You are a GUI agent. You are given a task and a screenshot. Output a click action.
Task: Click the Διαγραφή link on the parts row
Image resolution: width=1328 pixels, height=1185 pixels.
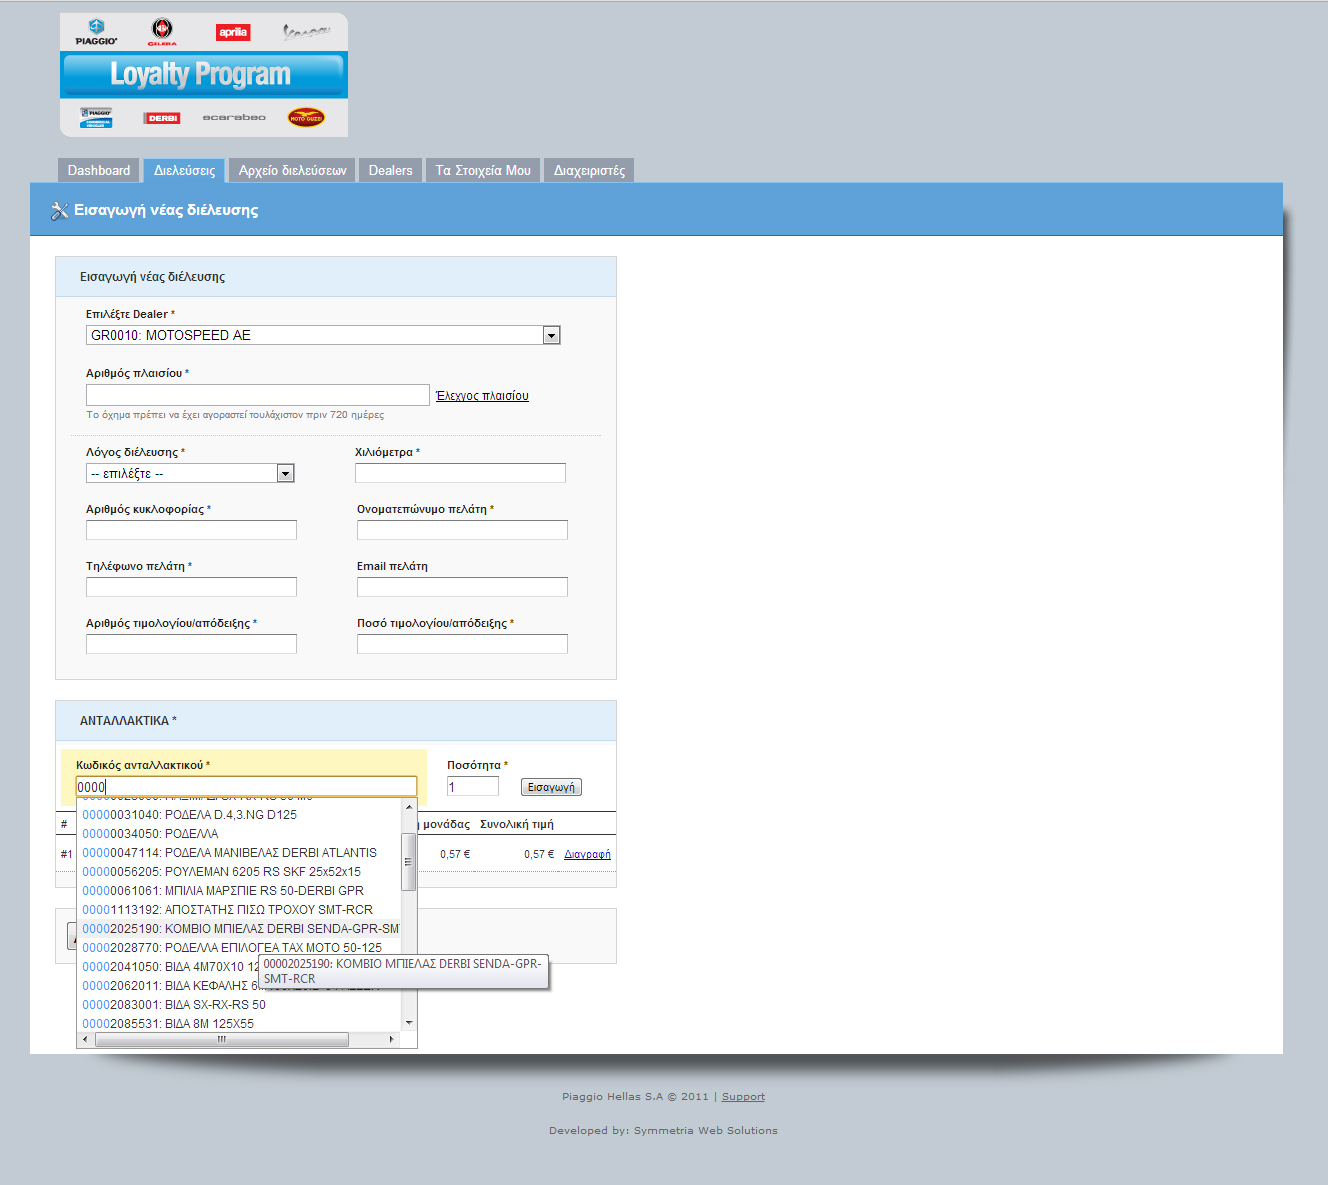pos(586,854)
